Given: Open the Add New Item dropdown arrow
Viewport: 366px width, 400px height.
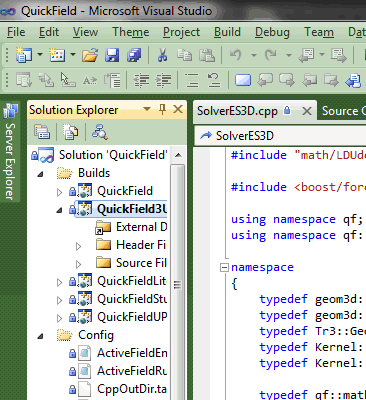Looking at the screenshot, I should tap(73, 54).
